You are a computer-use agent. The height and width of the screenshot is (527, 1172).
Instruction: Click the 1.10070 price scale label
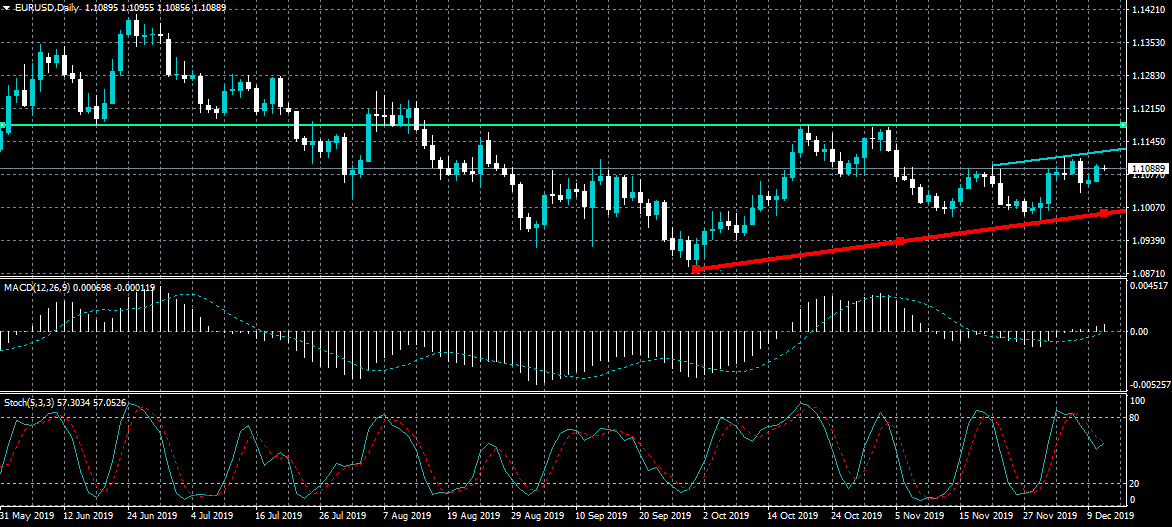click(x=1147, y=207)
